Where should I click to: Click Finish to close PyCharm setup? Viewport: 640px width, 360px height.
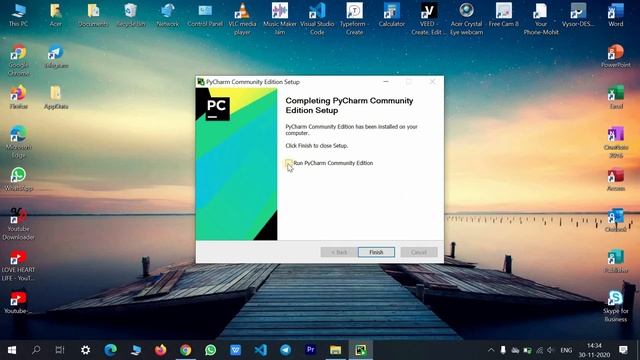tap(376, 252)
